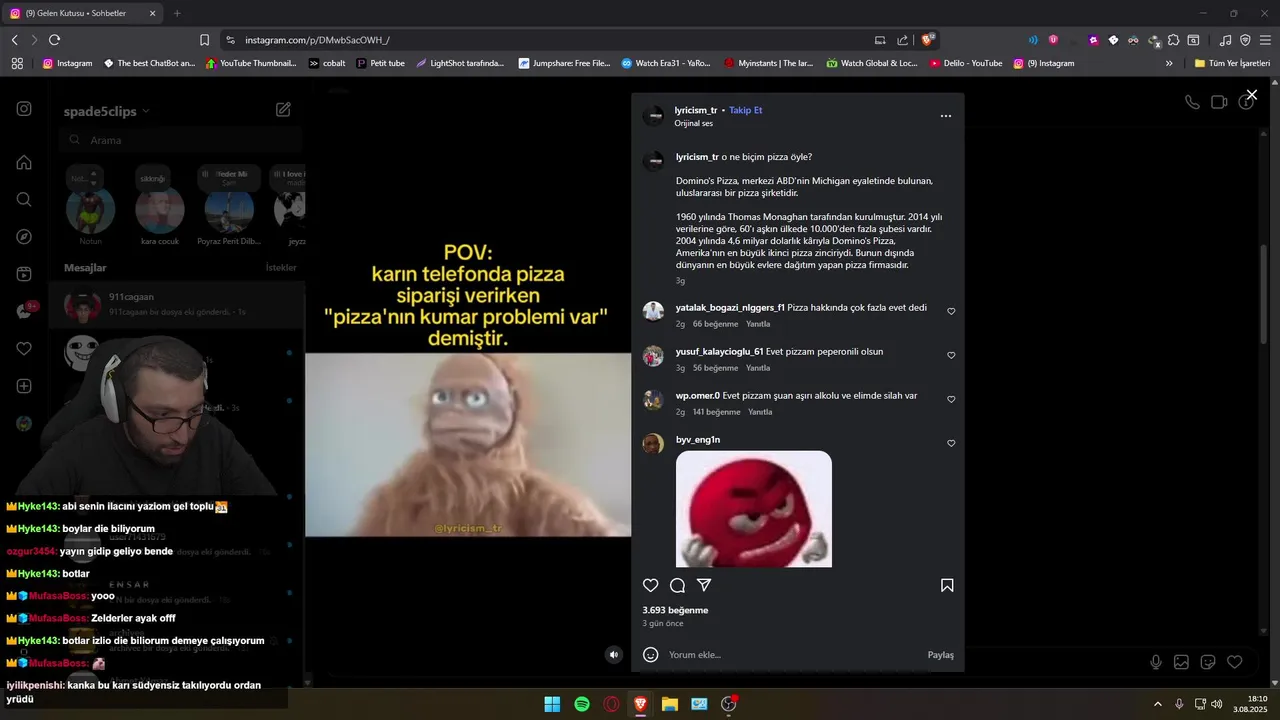The width and height of the screenshot is (1280, 720).
Task: Reply to yusuf_kalaycioglu_61 via 'Yanıtla'
Action: pos(758,368)
